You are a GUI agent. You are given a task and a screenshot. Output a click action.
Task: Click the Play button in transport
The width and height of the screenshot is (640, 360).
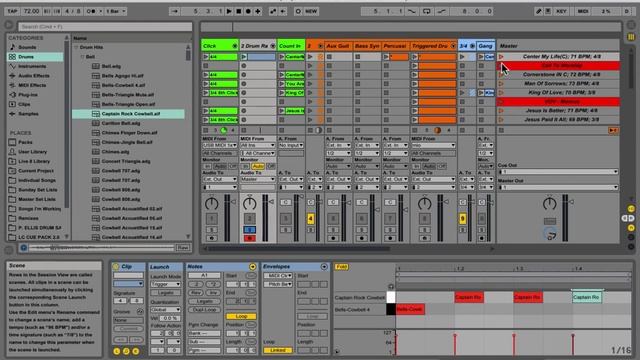coord(229,11)
